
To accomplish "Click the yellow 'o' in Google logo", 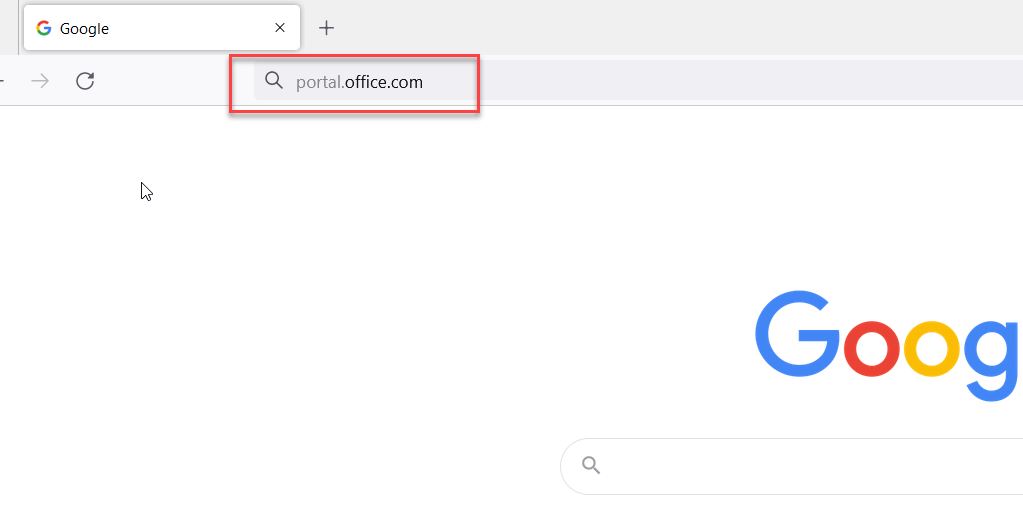I will click(934, 349).
